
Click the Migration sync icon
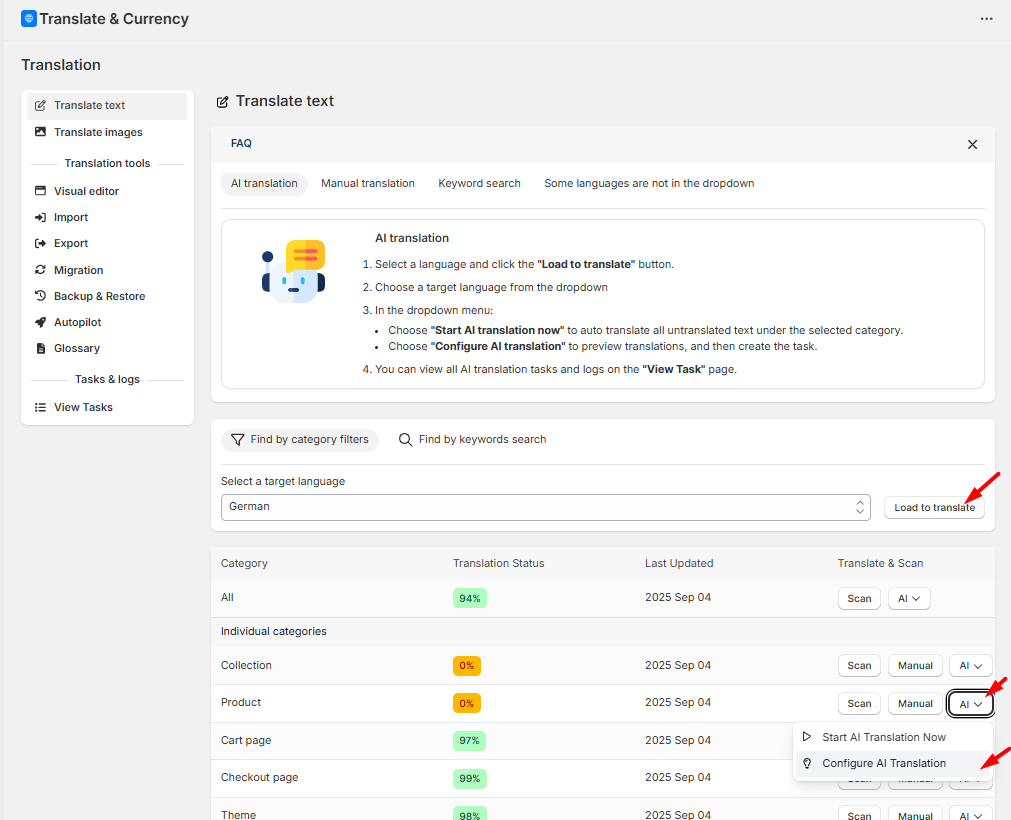point(40,270)
